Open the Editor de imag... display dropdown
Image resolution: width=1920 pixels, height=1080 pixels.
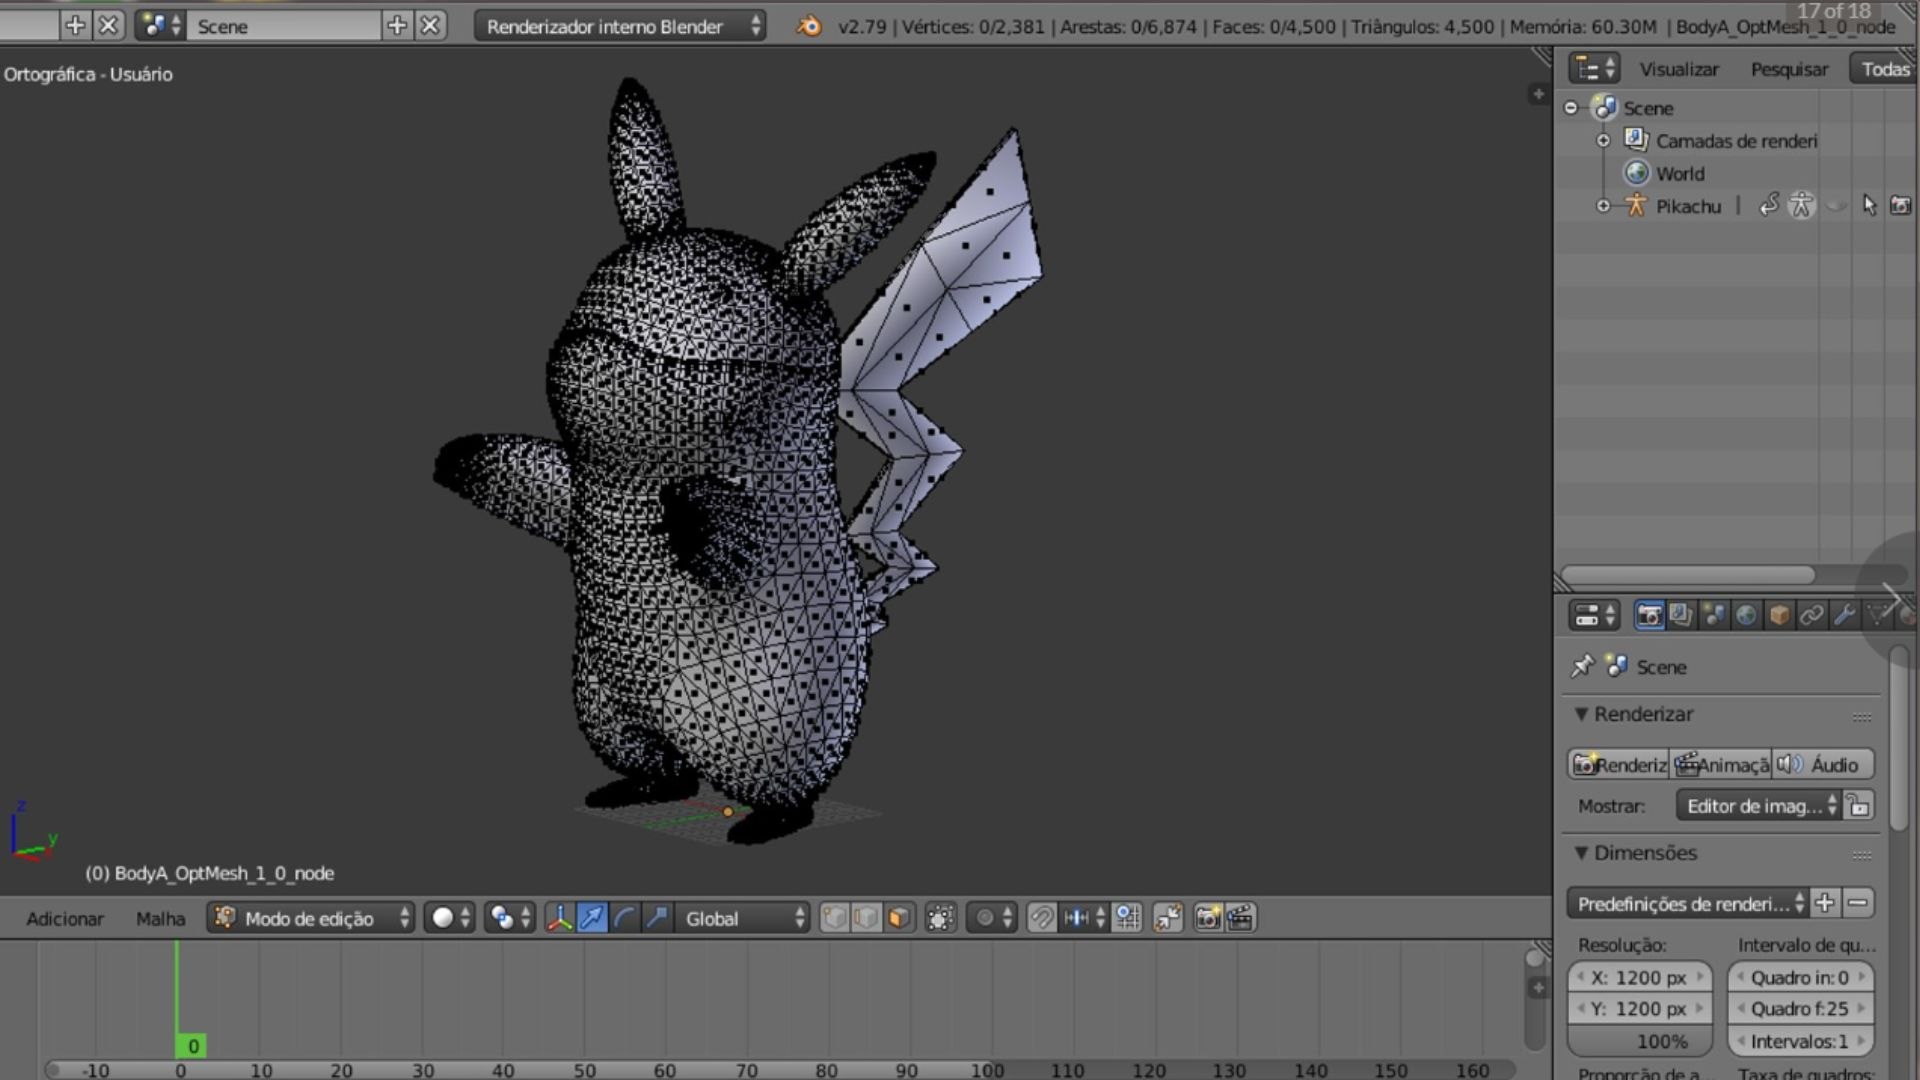click(1759, 806)
